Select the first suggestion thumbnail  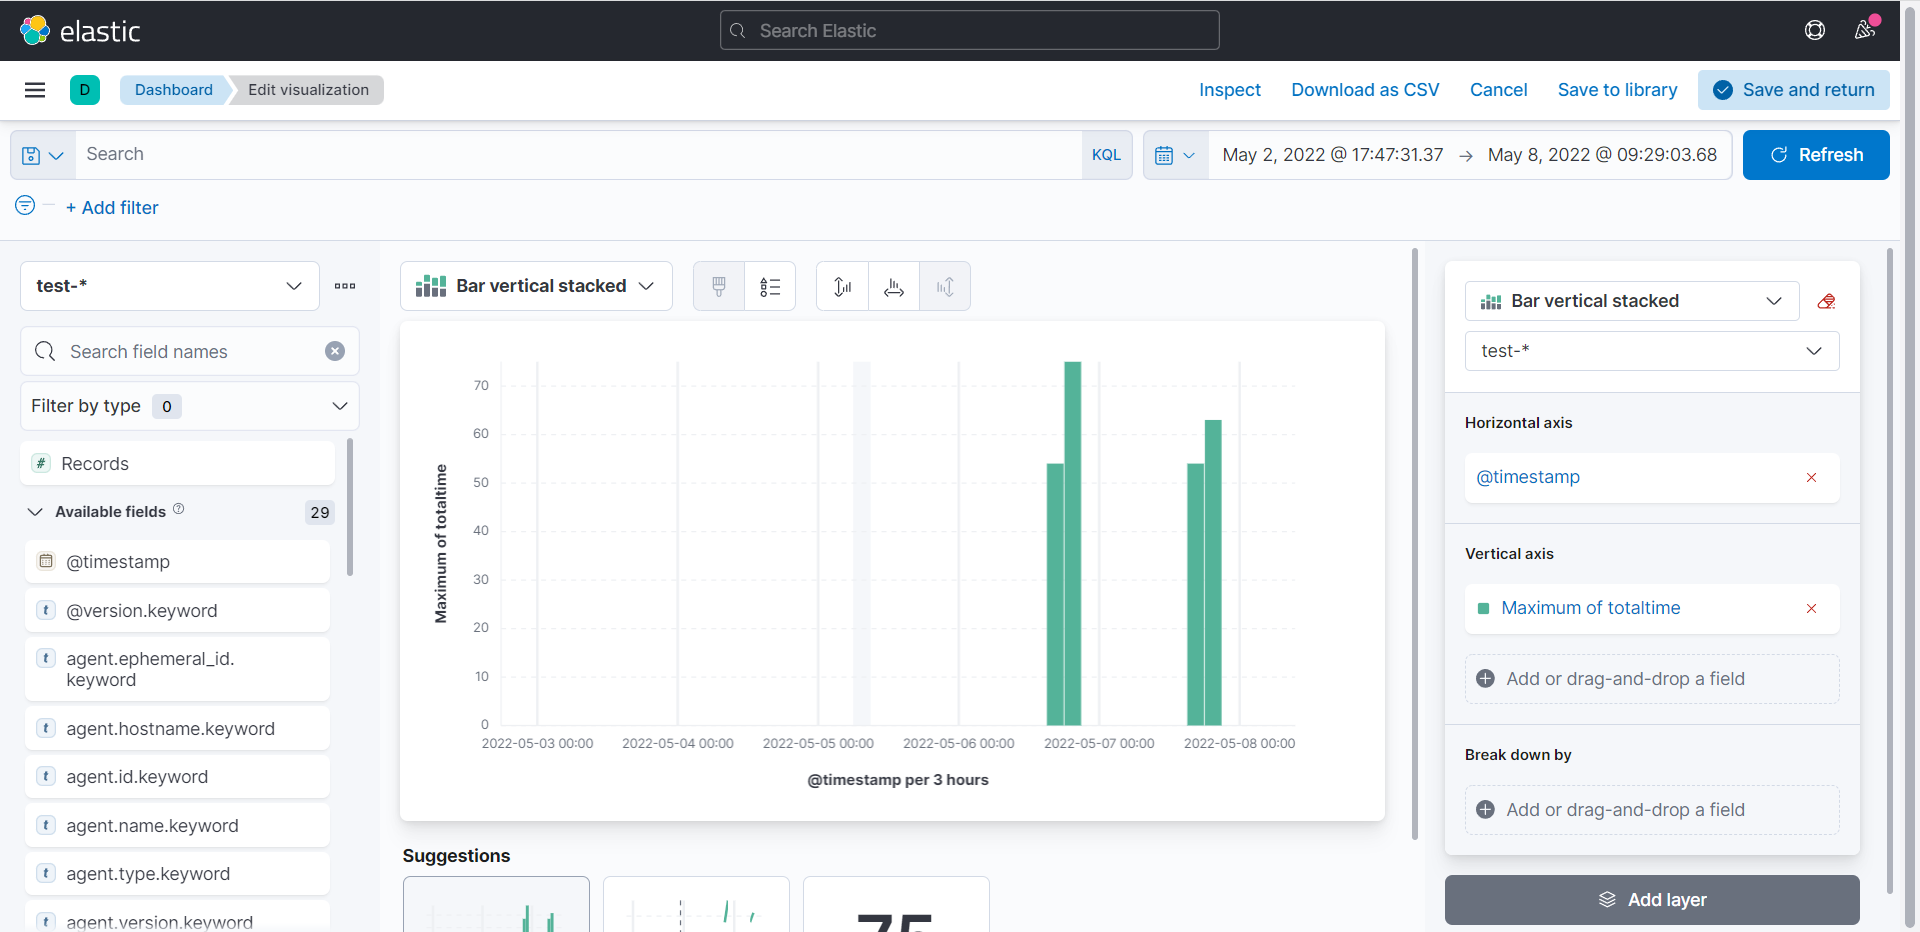pyautogui.click(x=496, y=904)
